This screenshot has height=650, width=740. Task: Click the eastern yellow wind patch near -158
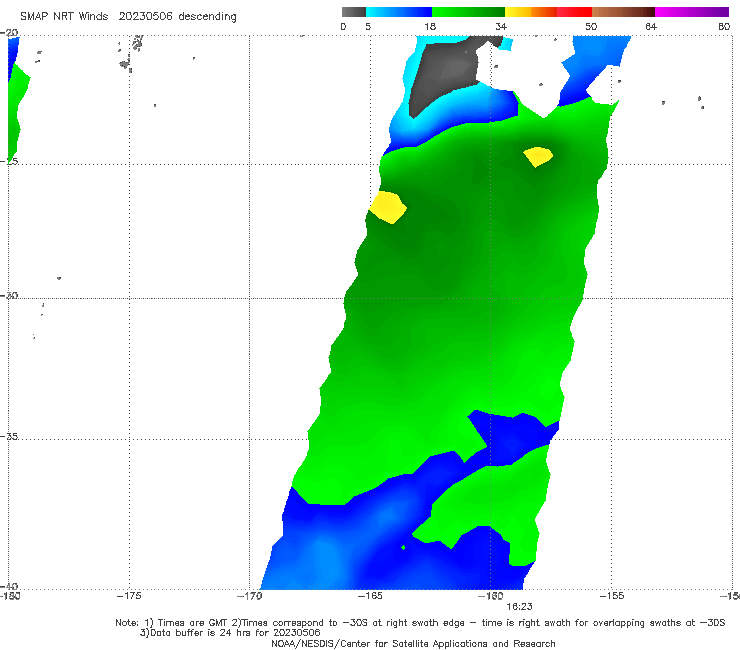click(538, 157)
